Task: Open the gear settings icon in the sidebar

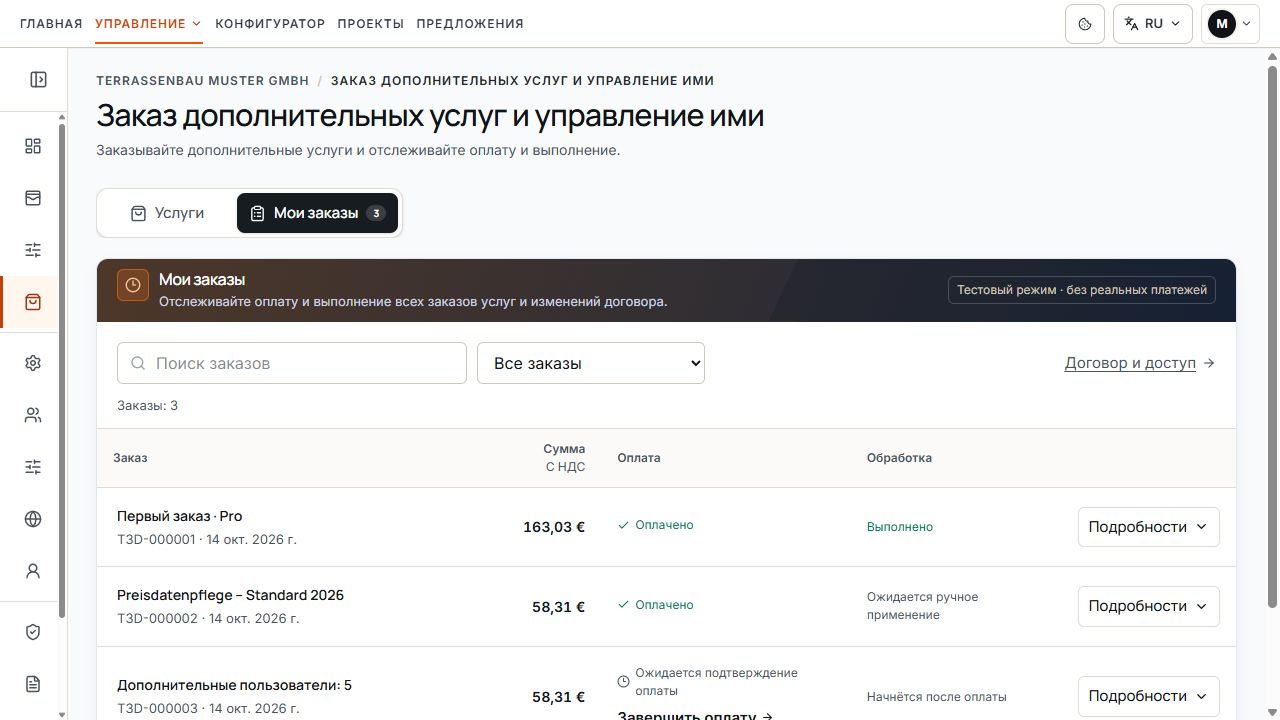Action: tap(33, 363)
